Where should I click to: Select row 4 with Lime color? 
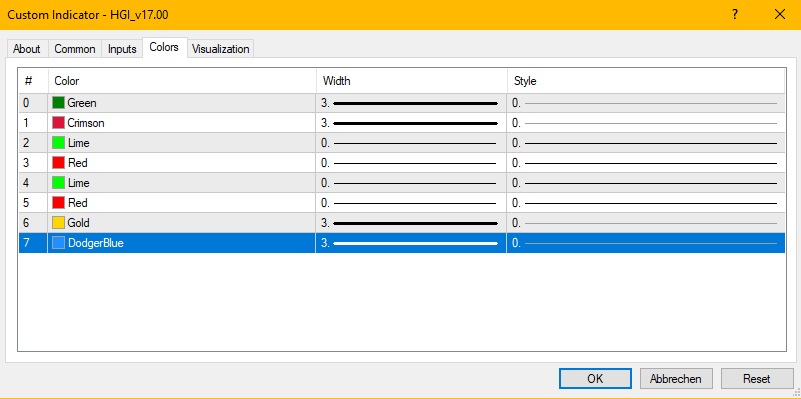tap(402, 183)
